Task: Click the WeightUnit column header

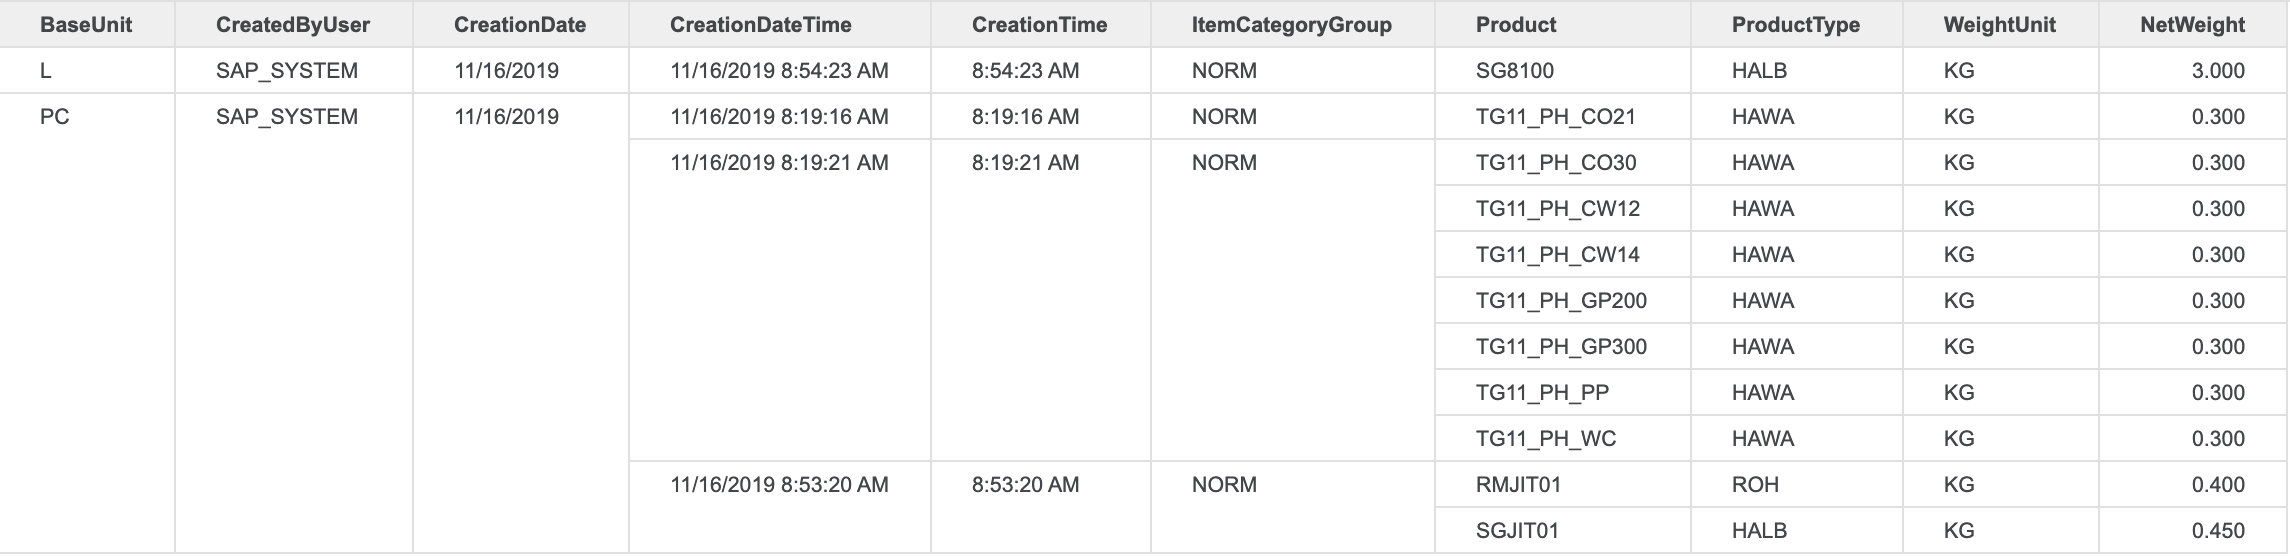Action: pyautogui.click(x=1999, y=25)
